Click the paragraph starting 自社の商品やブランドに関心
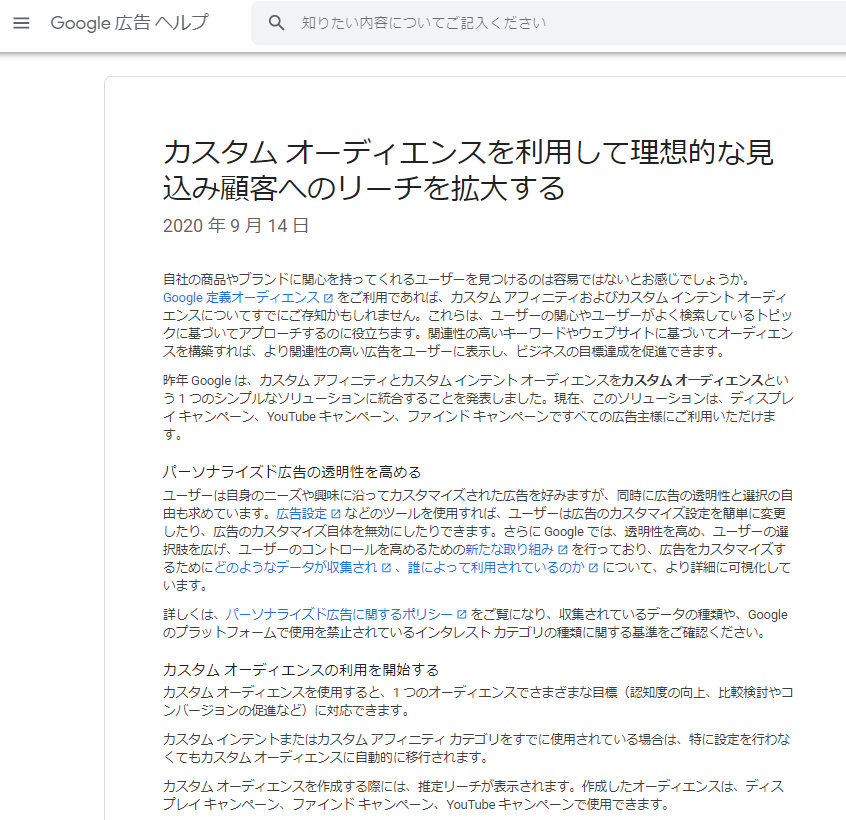 click(478, 316)
